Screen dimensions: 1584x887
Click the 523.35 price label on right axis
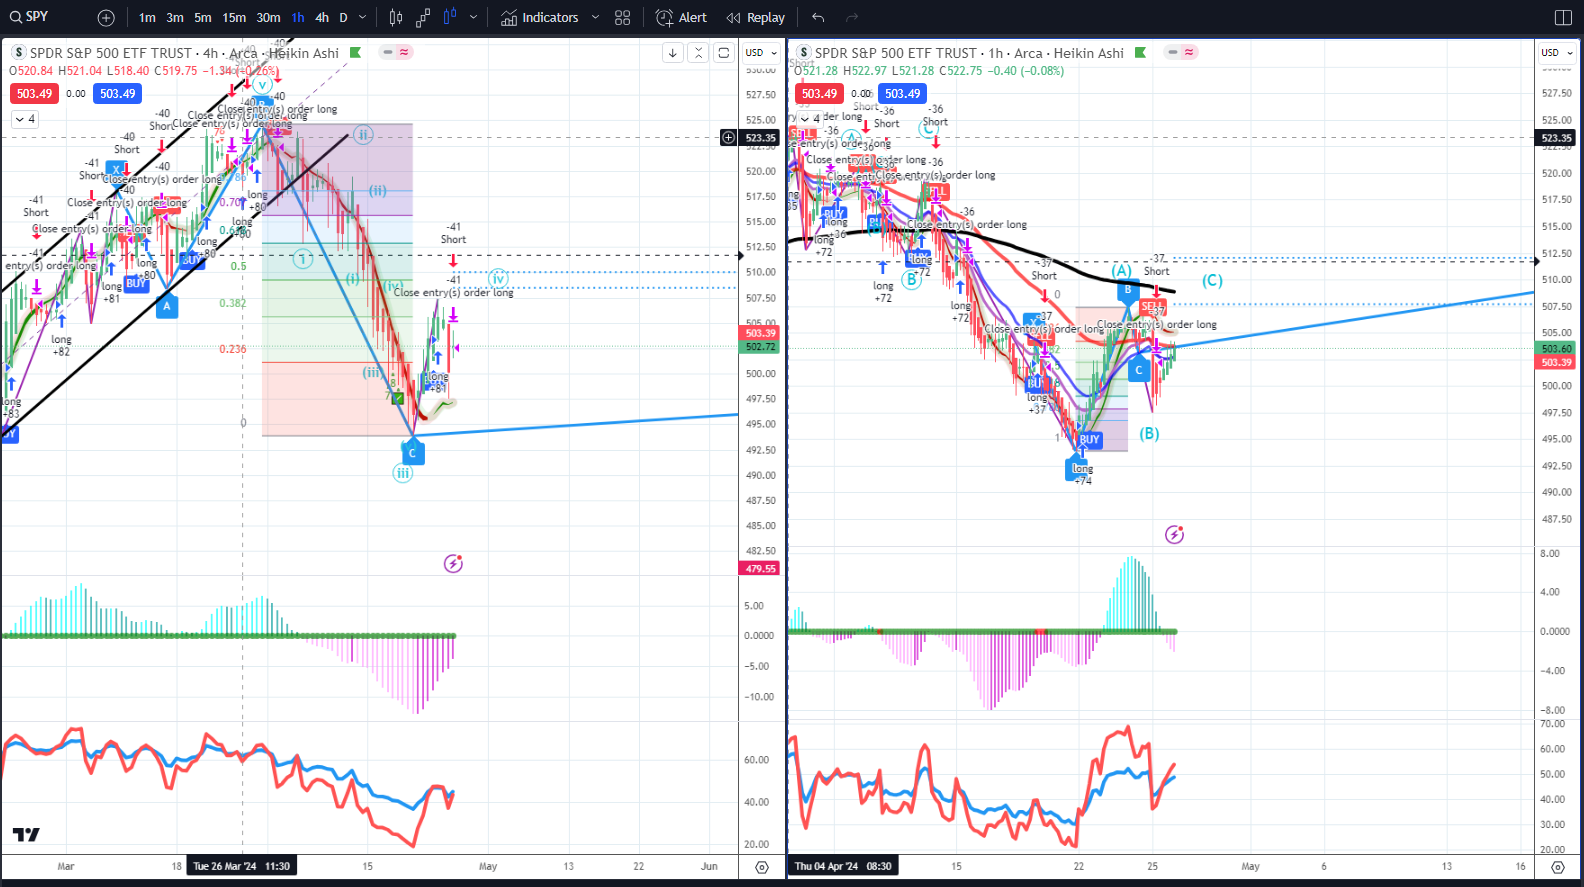point(1556,138)
